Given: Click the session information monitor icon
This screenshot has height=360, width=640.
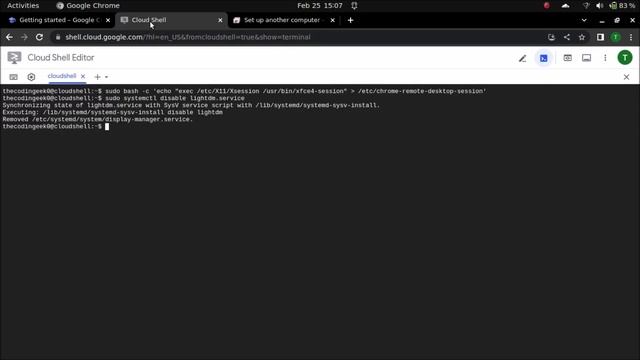Looking at the screenshot, I should pos(587,58).
